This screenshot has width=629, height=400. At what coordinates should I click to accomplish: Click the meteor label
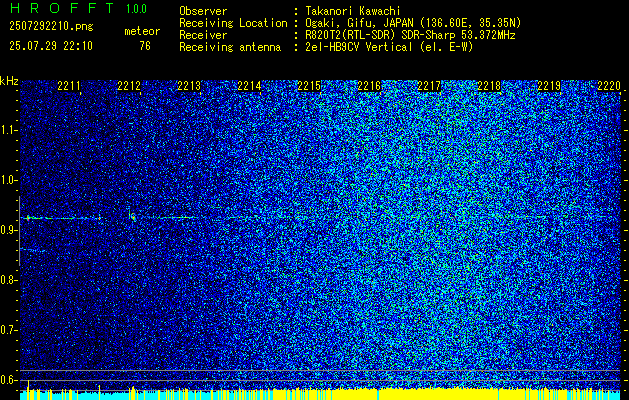coord(142,31)
